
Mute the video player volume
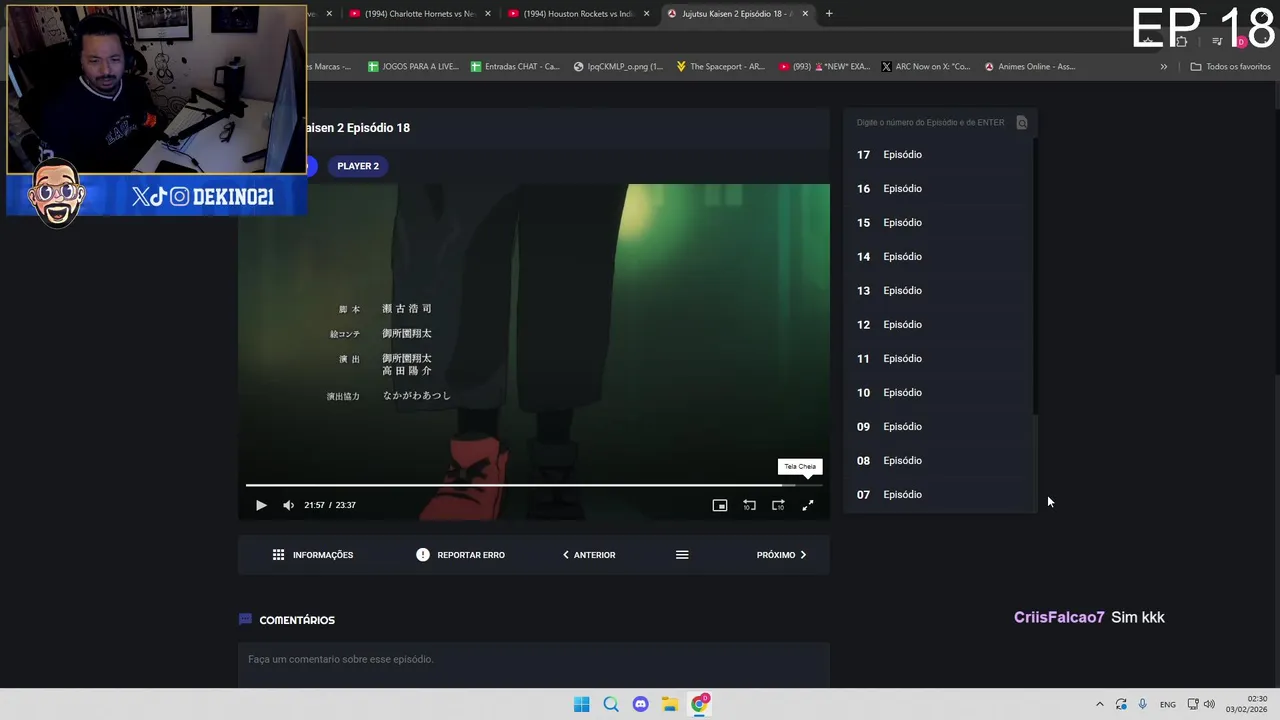point(288,505)
